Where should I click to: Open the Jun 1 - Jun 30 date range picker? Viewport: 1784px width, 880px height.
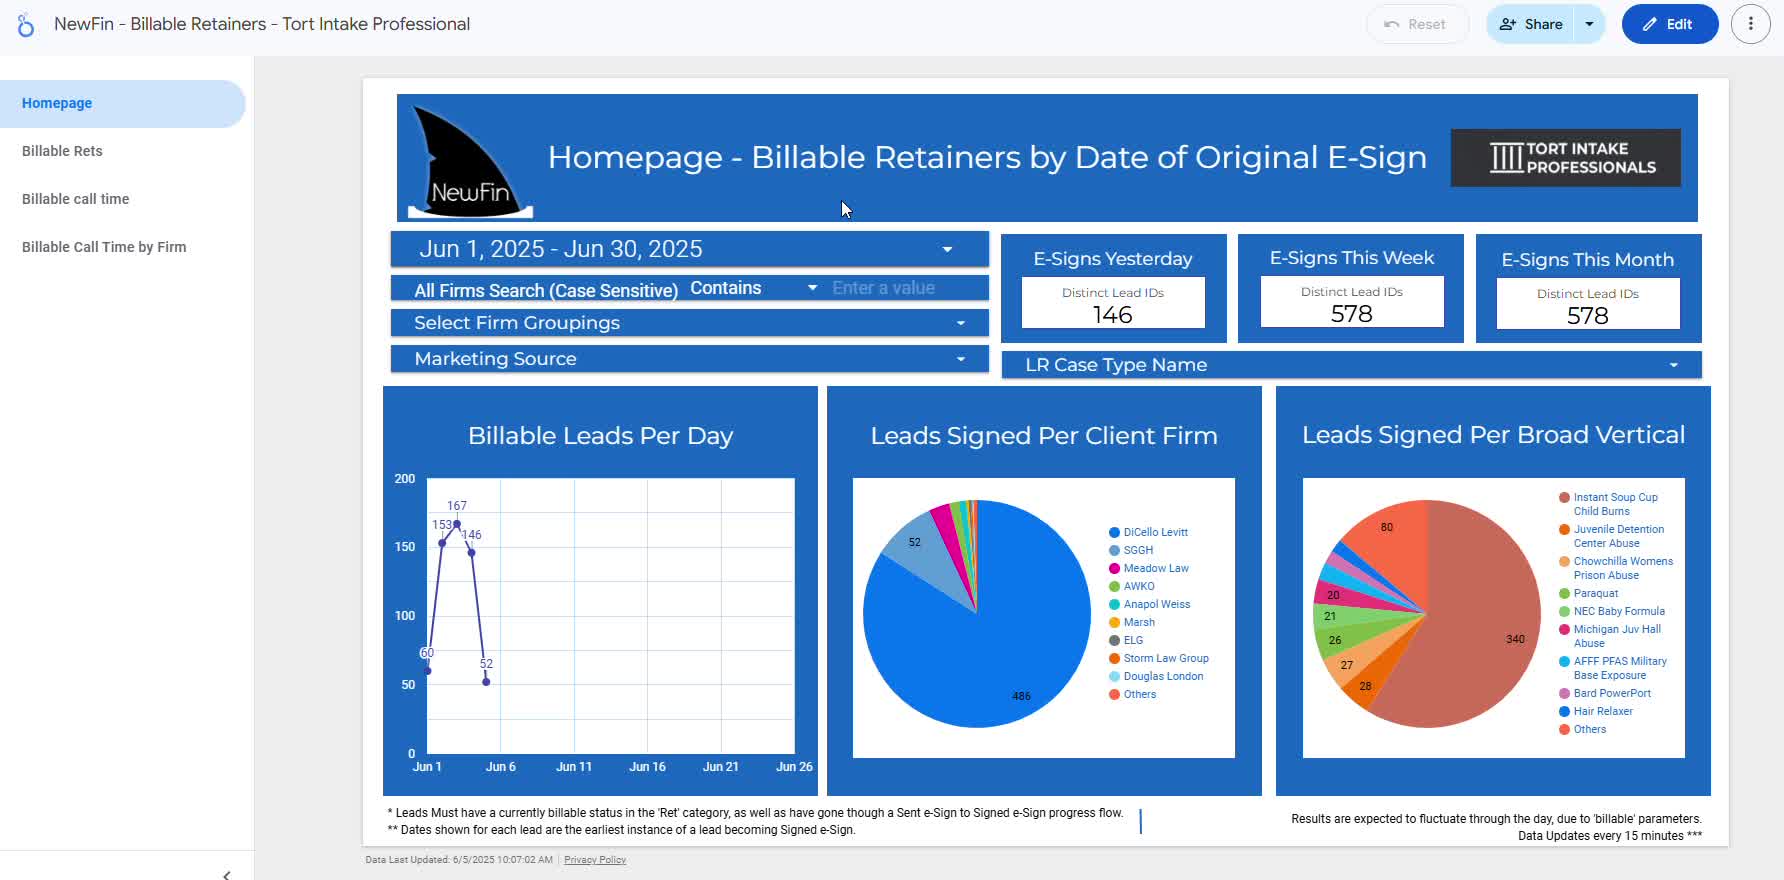point(688,249)
